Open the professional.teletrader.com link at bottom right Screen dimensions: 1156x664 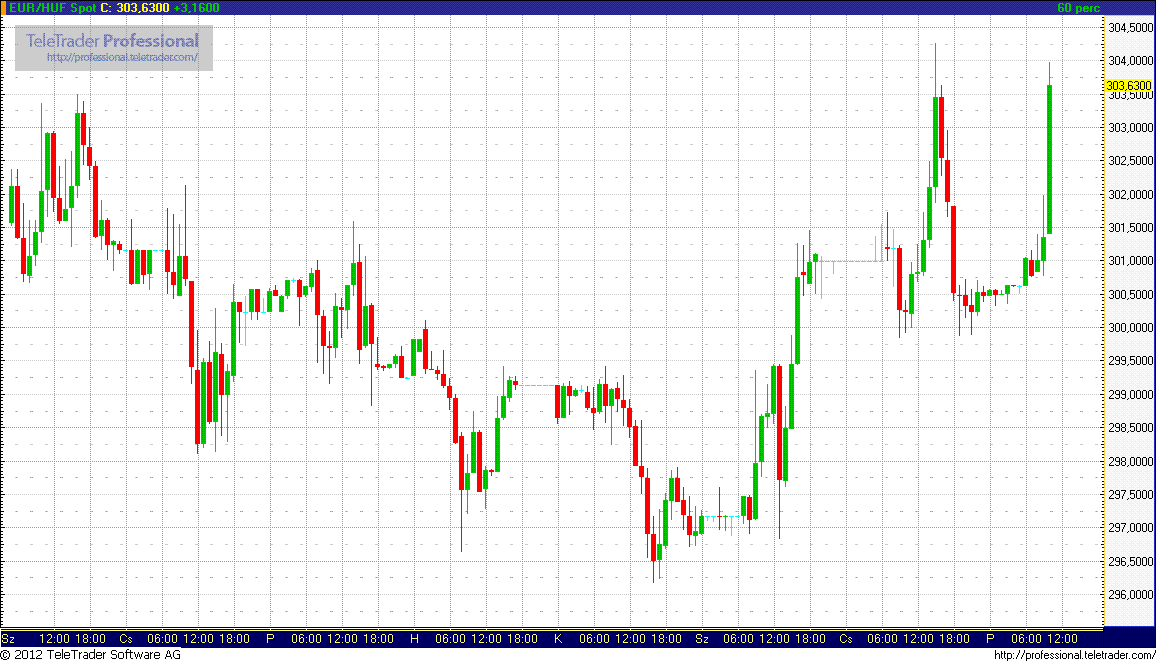1074,655
